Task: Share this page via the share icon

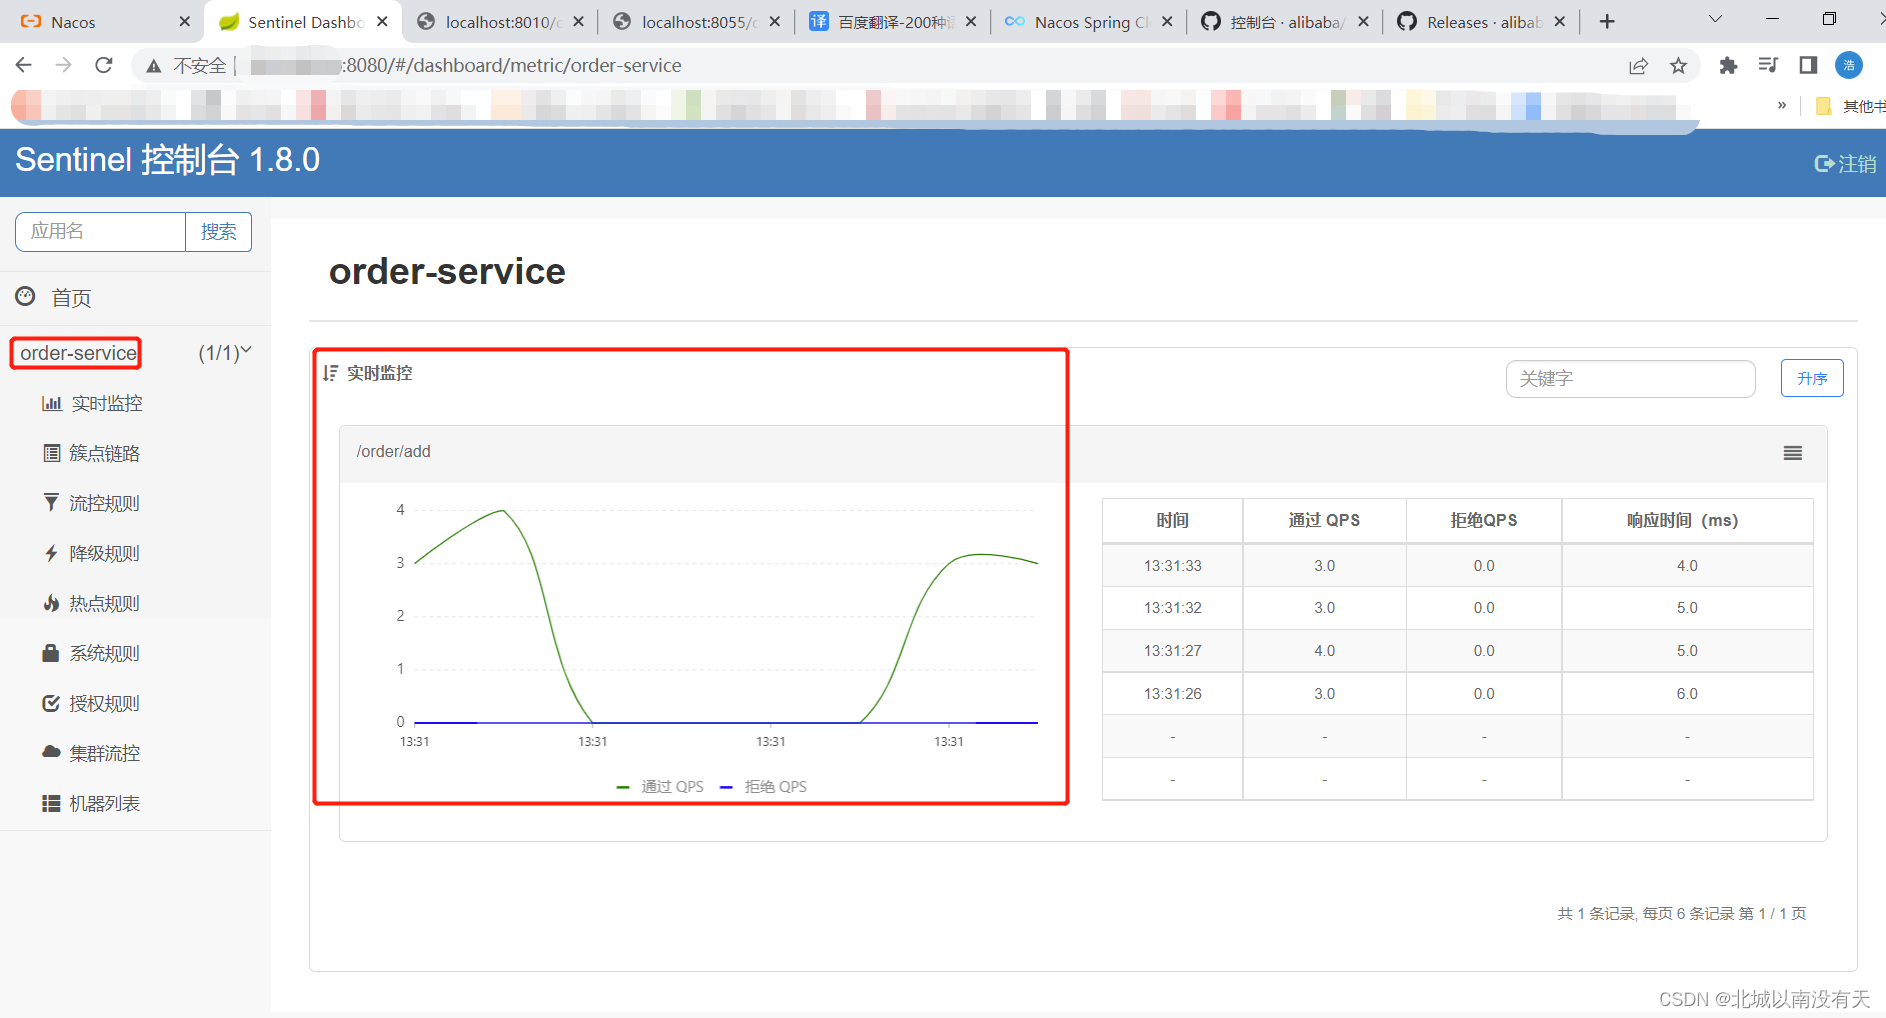Action: coord(1638,66)
